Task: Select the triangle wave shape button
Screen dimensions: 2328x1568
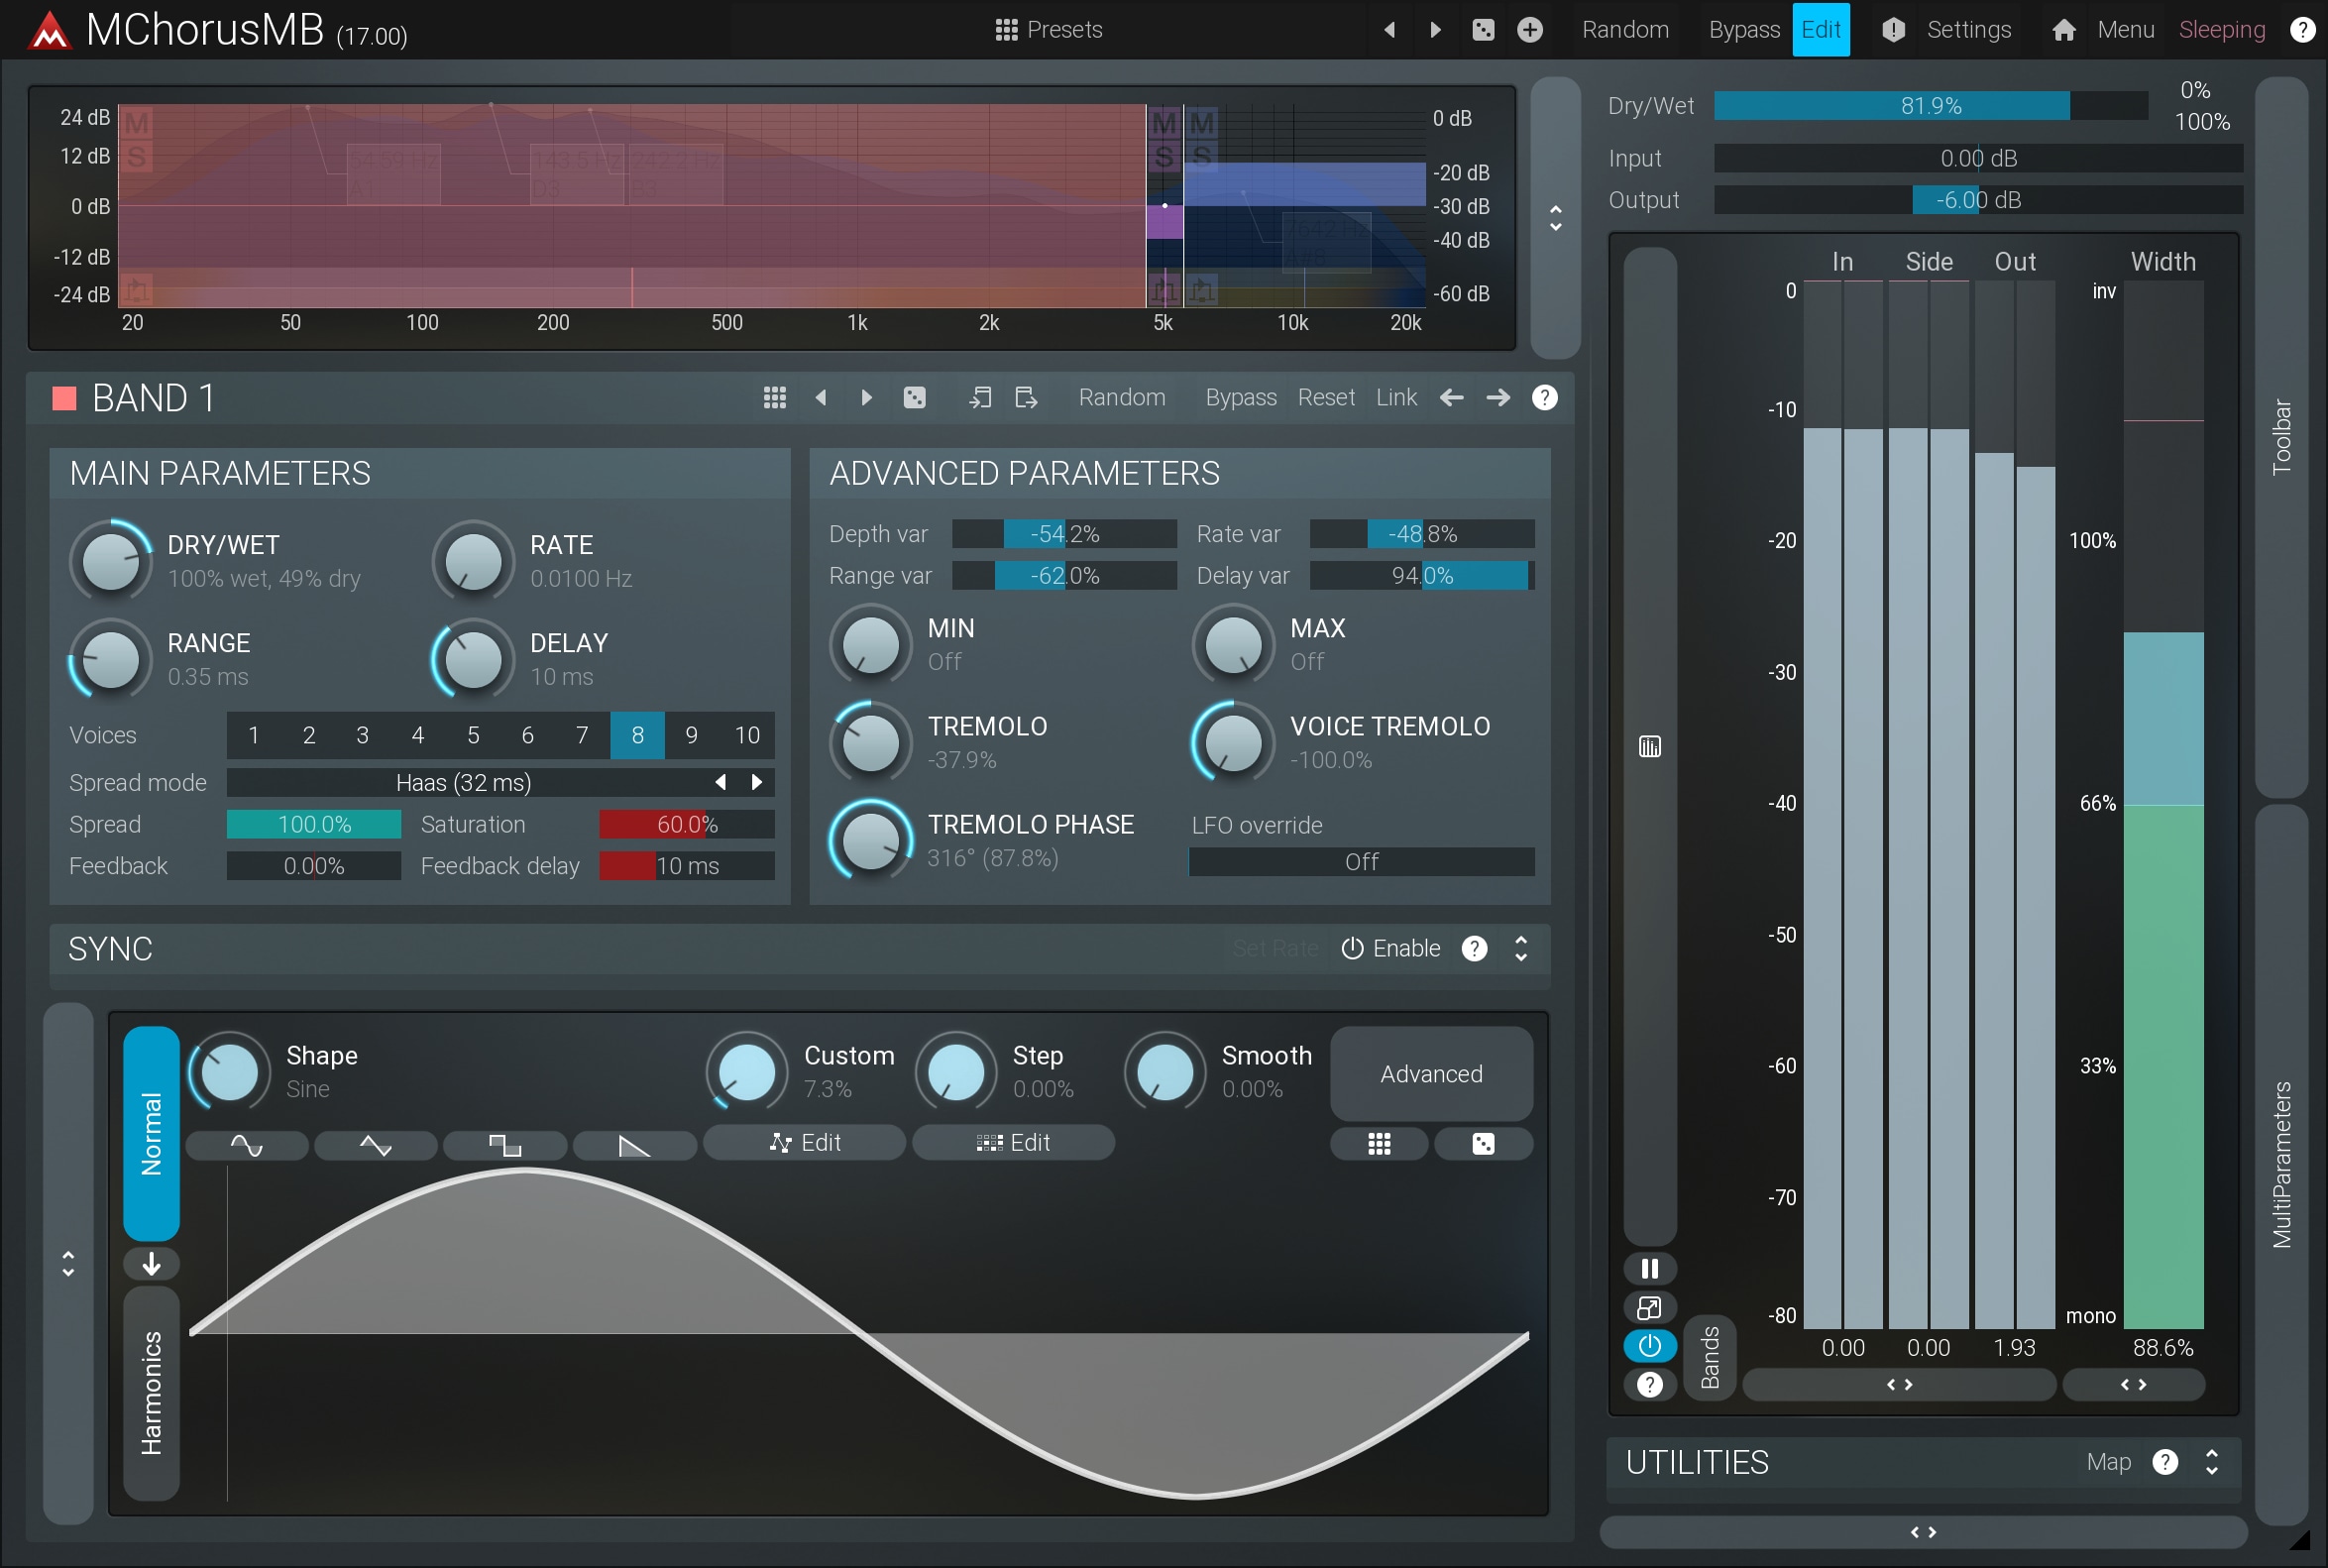Action: [x=376, y=1145]
